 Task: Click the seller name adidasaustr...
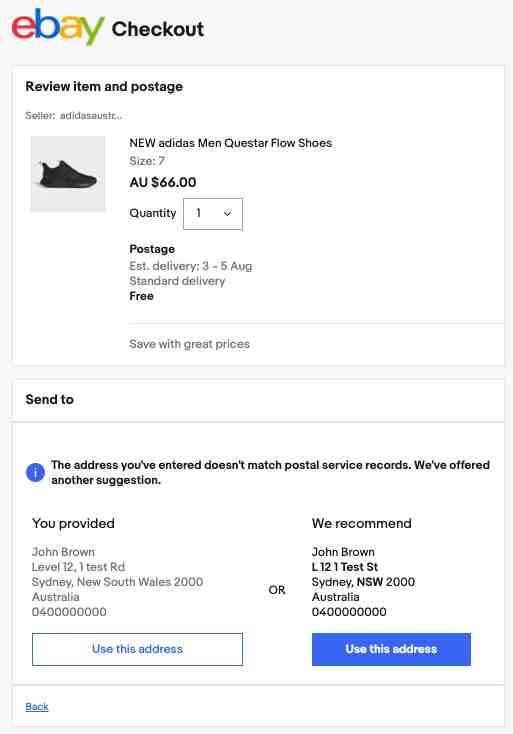[91, 116]
